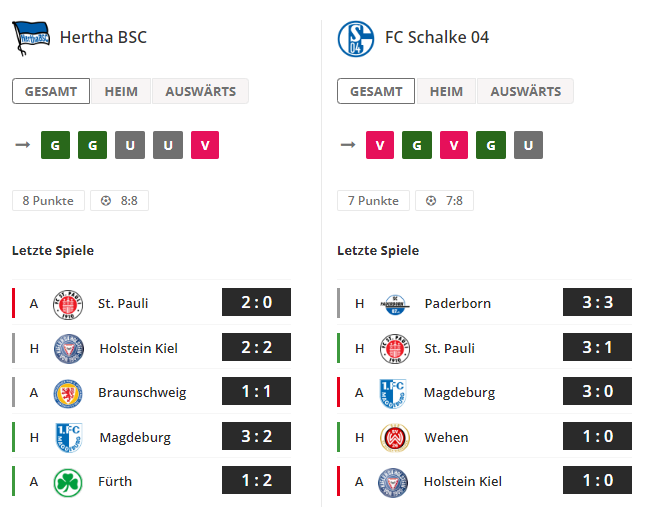Viewport: 647px width, 507px height.
Task: Select Gesamt tab for FC Schalke 04
Action: tap(376, 91)
